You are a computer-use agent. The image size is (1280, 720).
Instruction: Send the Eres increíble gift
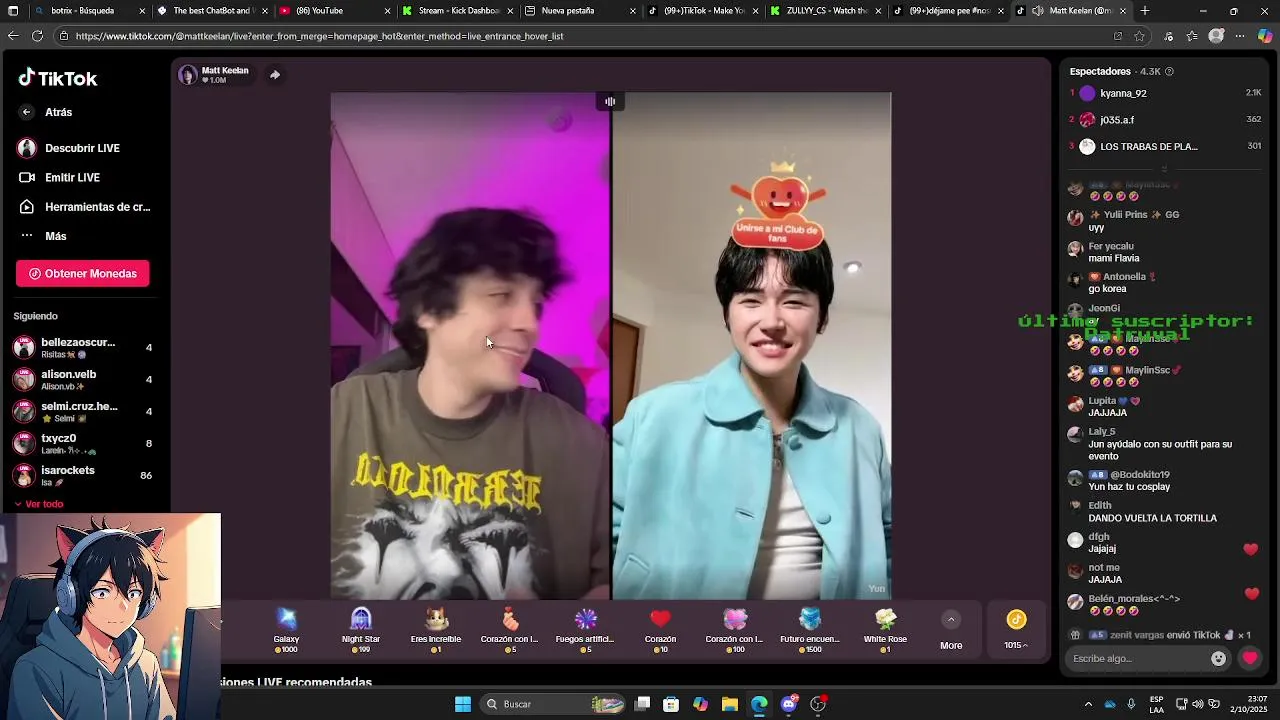[x=436, y=630]
